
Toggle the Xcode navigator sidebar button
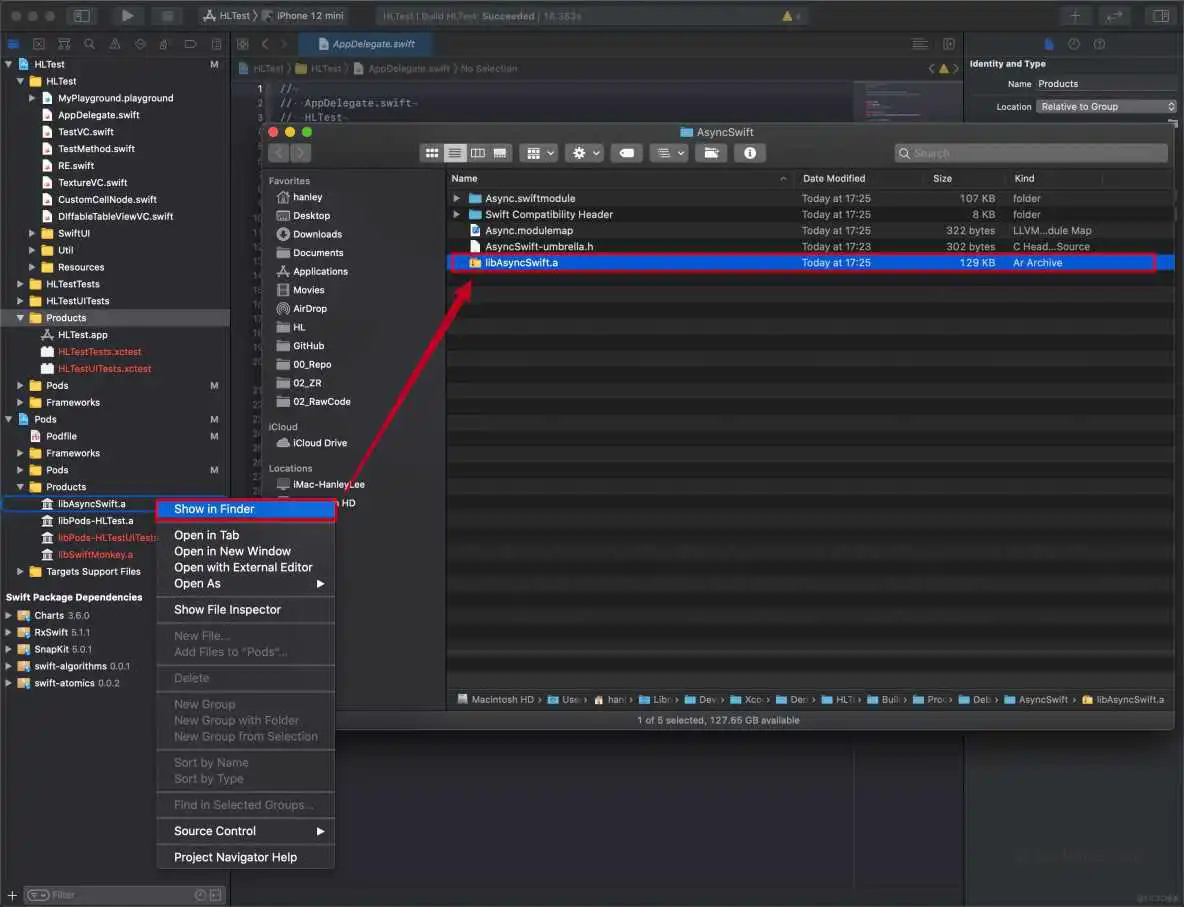tap(82, 16)
